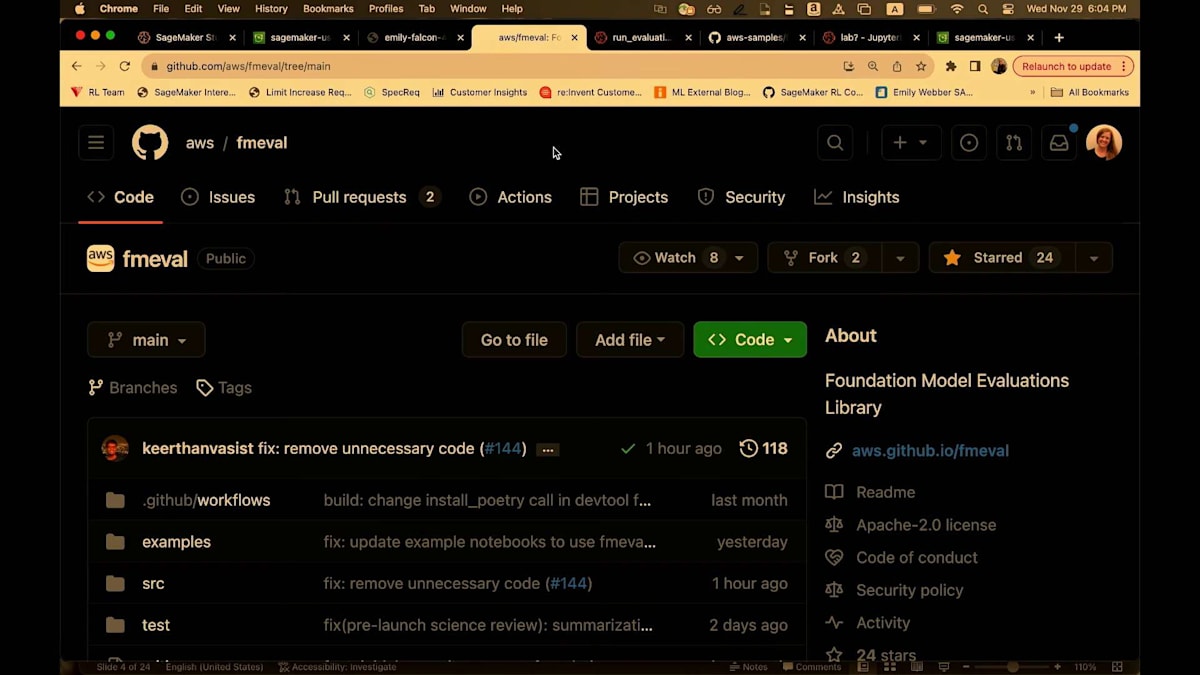The image size is (1200, 675).
Task: Open the GitHub search icon
Action: (x=835, y=143)
